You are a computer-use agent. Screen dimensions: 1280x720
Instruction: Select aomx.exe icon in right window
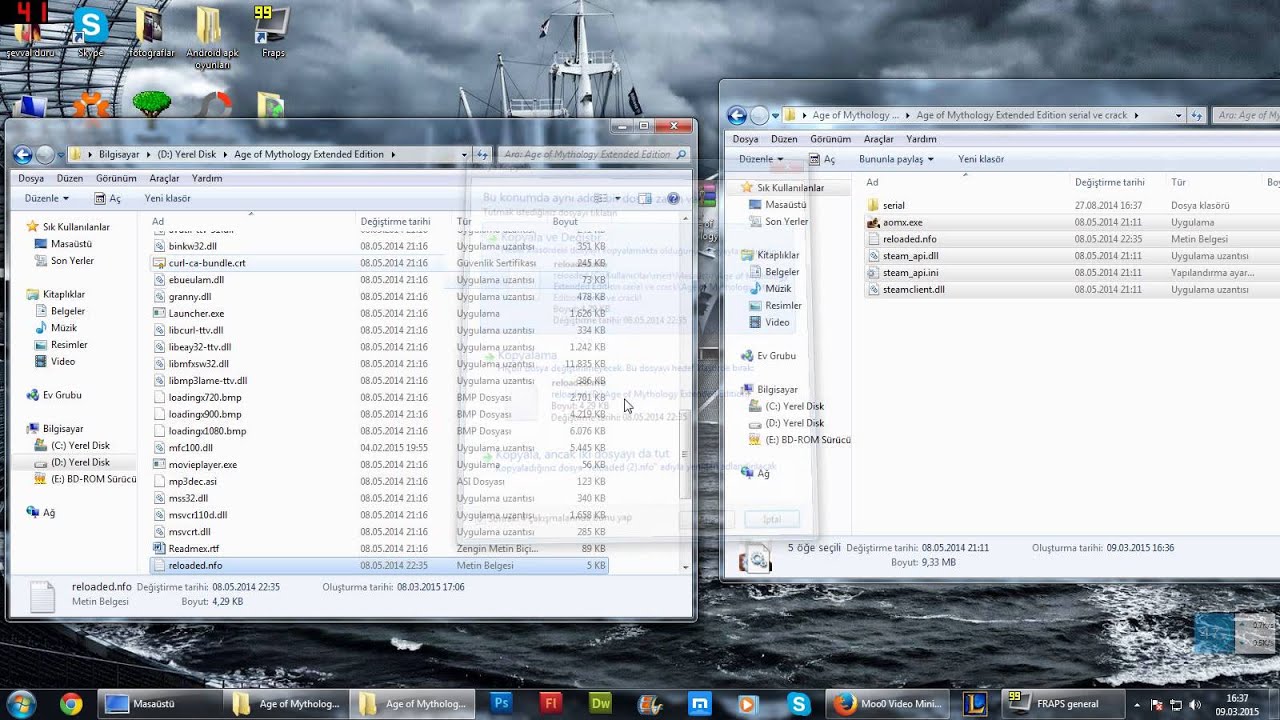click(x=873, y=222)
